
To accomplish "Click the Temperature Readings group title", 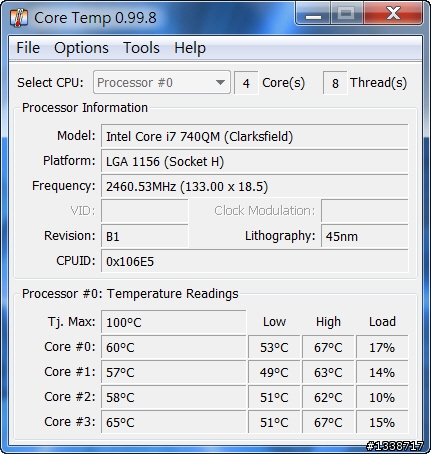I will pyautogui.click(x=130, y=294).
